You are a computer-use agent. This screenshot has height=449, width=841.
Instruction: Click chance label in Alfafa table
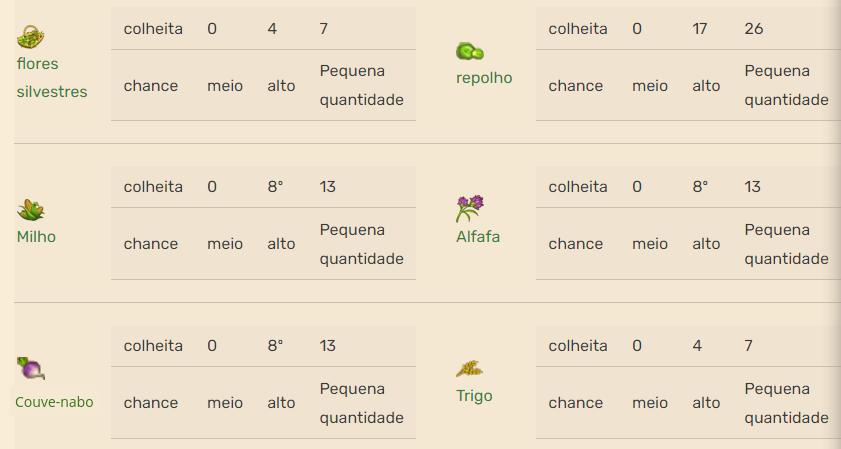click(x=576, y=244)
